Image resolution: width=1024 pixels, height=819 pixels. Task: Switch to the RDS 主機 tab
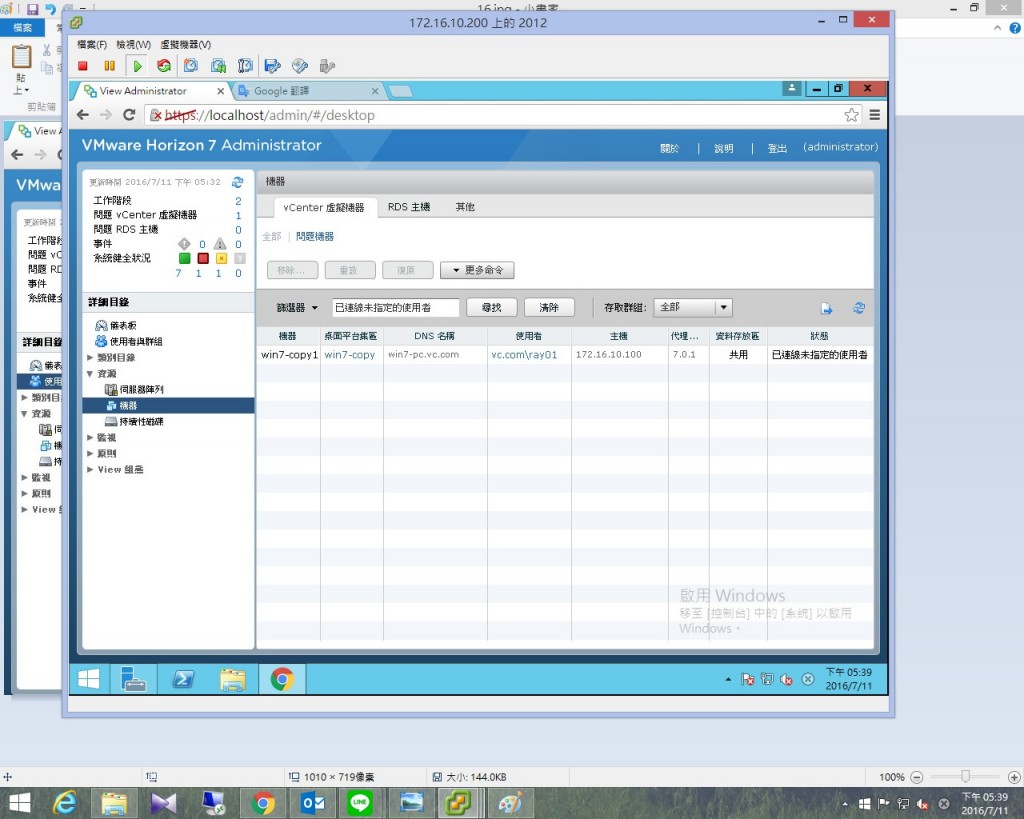coord(409,207)
